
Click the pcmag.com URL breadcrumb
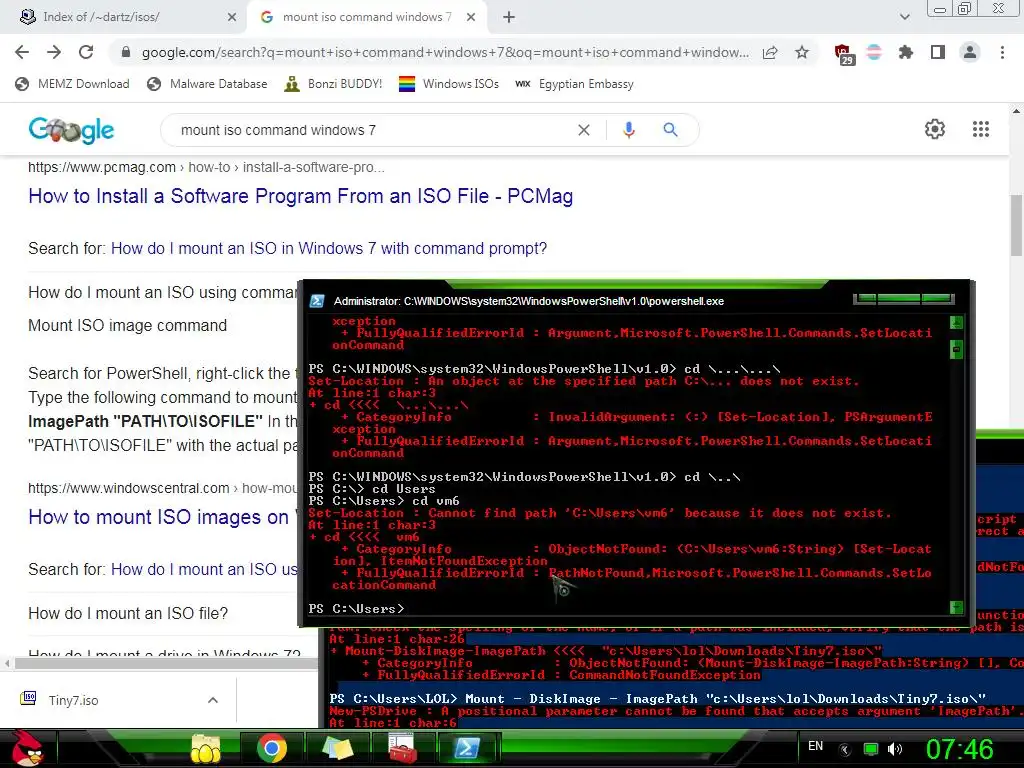[206, 167]
